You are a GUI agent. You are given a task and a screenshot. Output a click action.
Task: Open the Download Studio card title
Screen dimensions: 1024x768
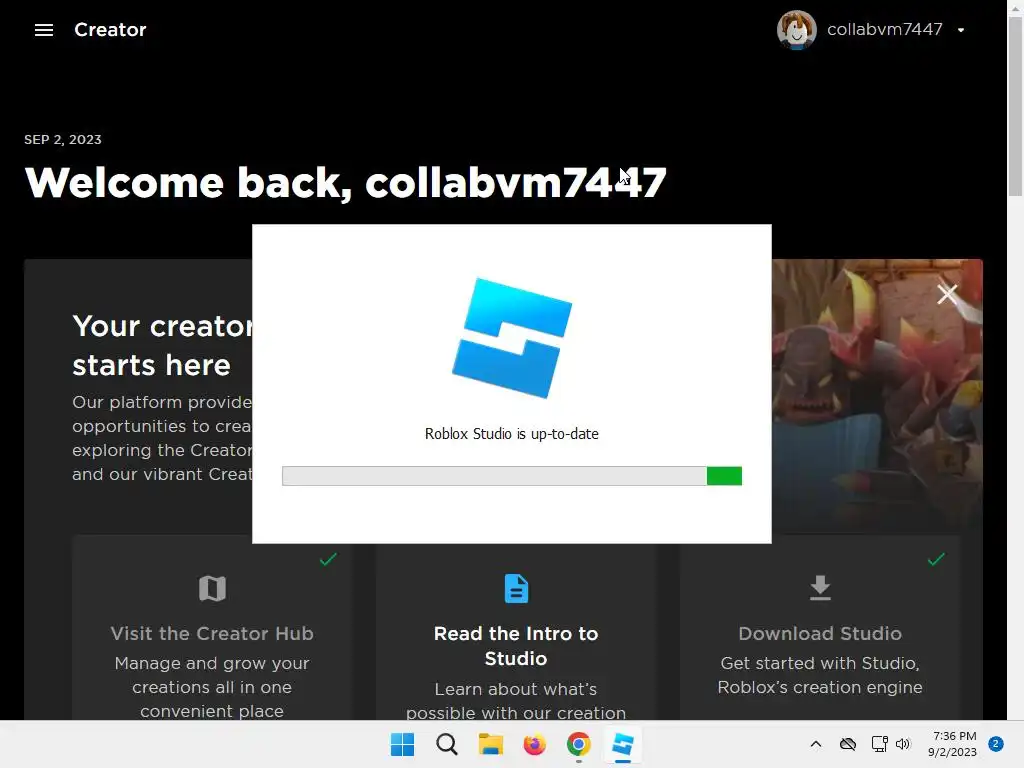[820, 633]
